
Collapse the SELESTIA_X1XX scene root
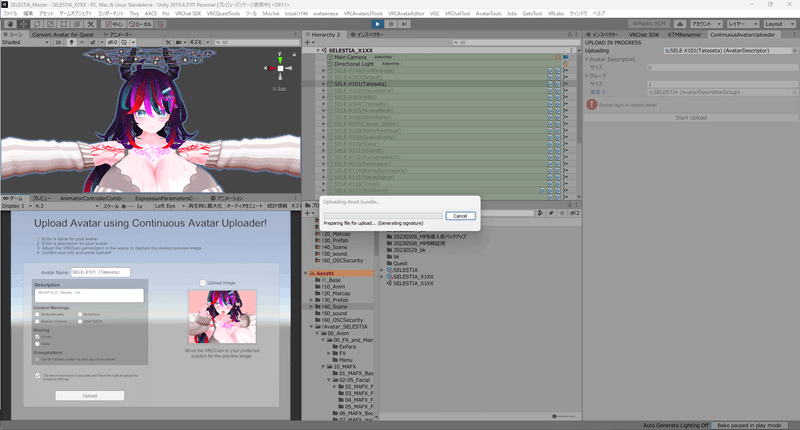[x=318, y=50]
